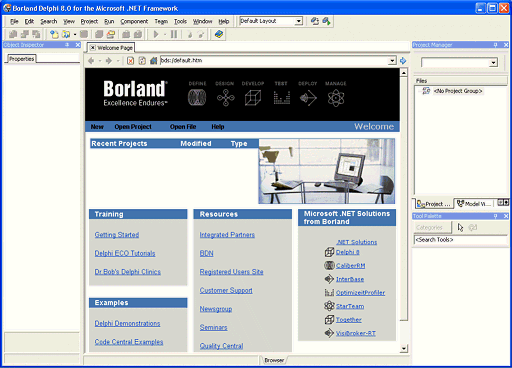Toggle the pin on Object Inspector panel
The image size is (512, 368).
coord(67,45)
